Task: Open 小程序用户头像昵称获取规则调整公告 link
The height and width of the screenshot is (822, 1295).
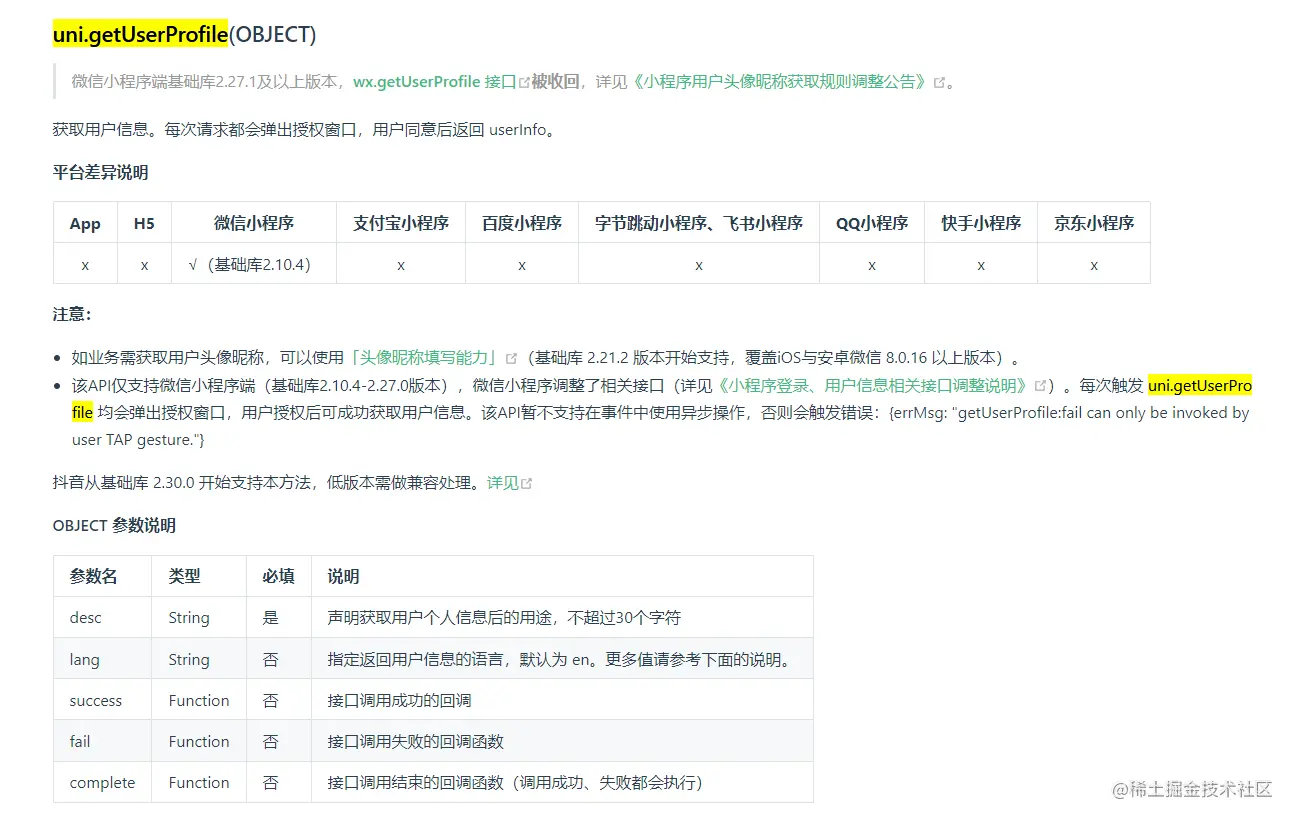Action: (x=780, y=82)
